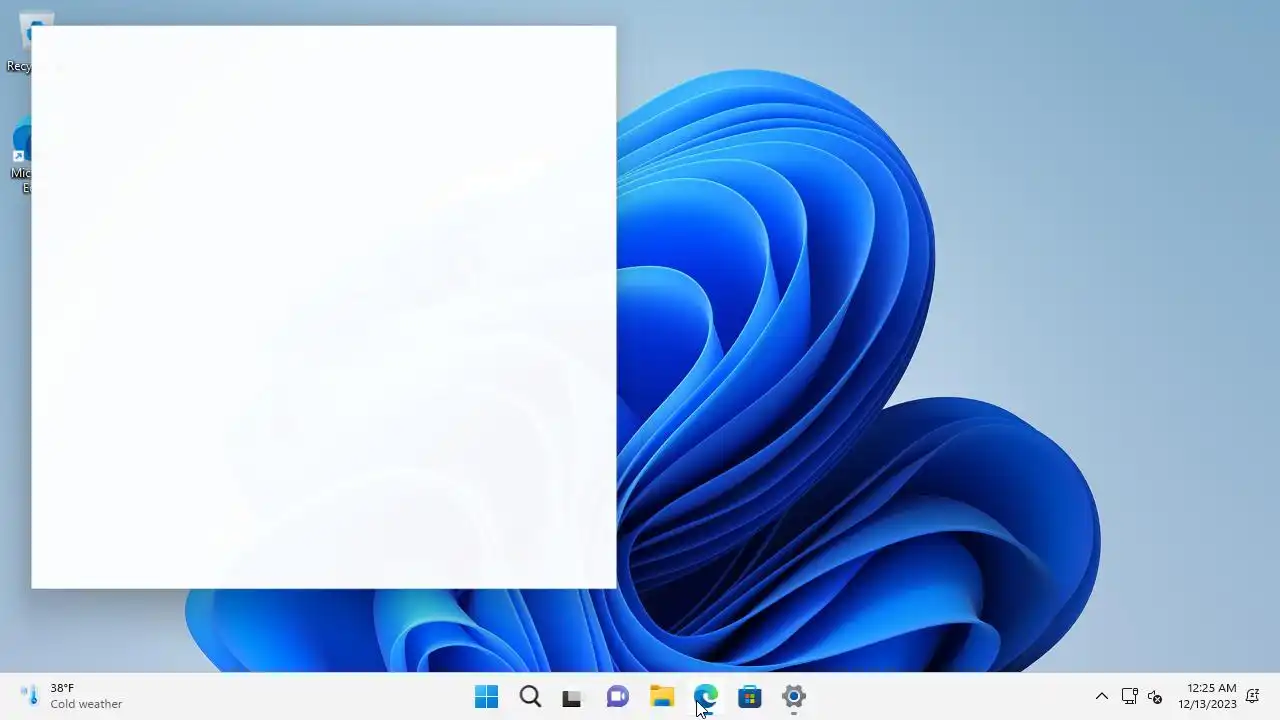Open Microsoft Store from taskbar
This screenshot has width=1280, height=720.
tap(750, 697)
